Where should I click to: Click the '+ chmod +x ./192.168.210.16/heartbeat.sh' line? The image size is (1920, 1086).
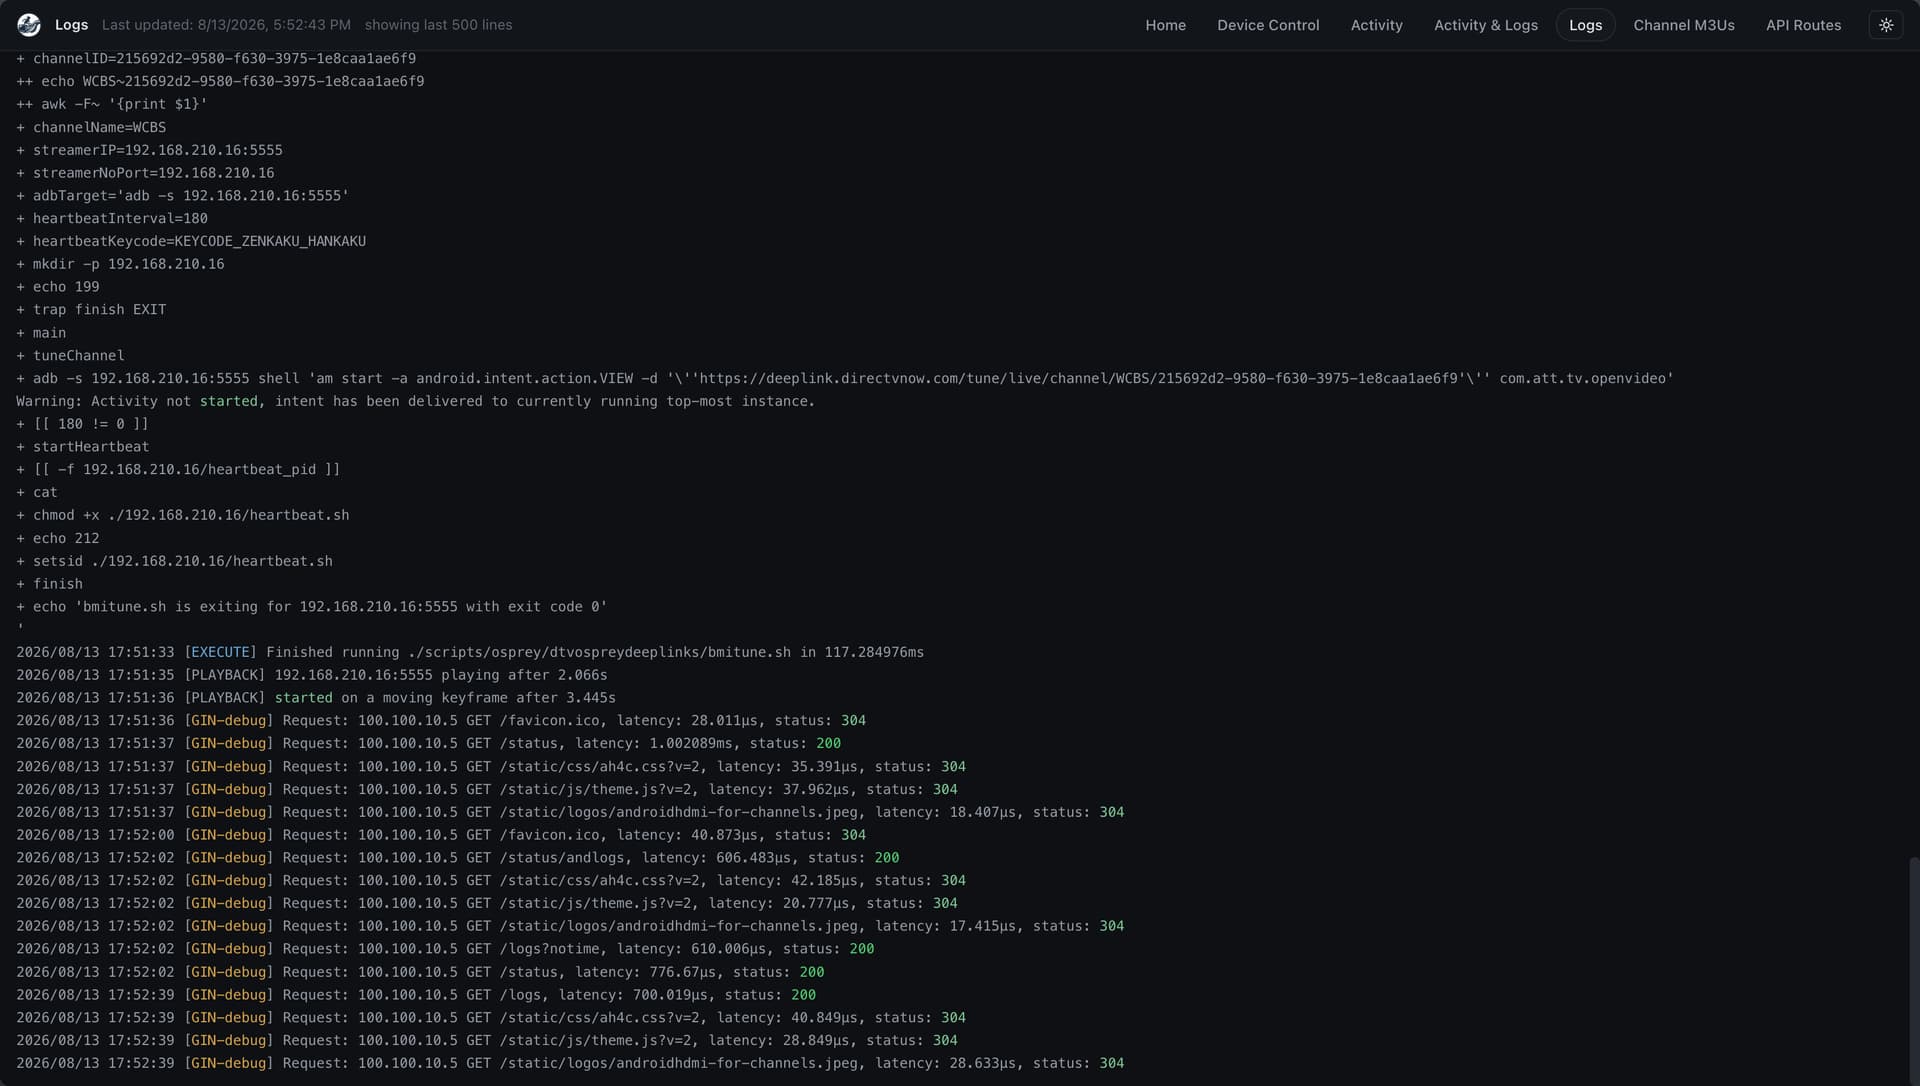coord(183,515)
